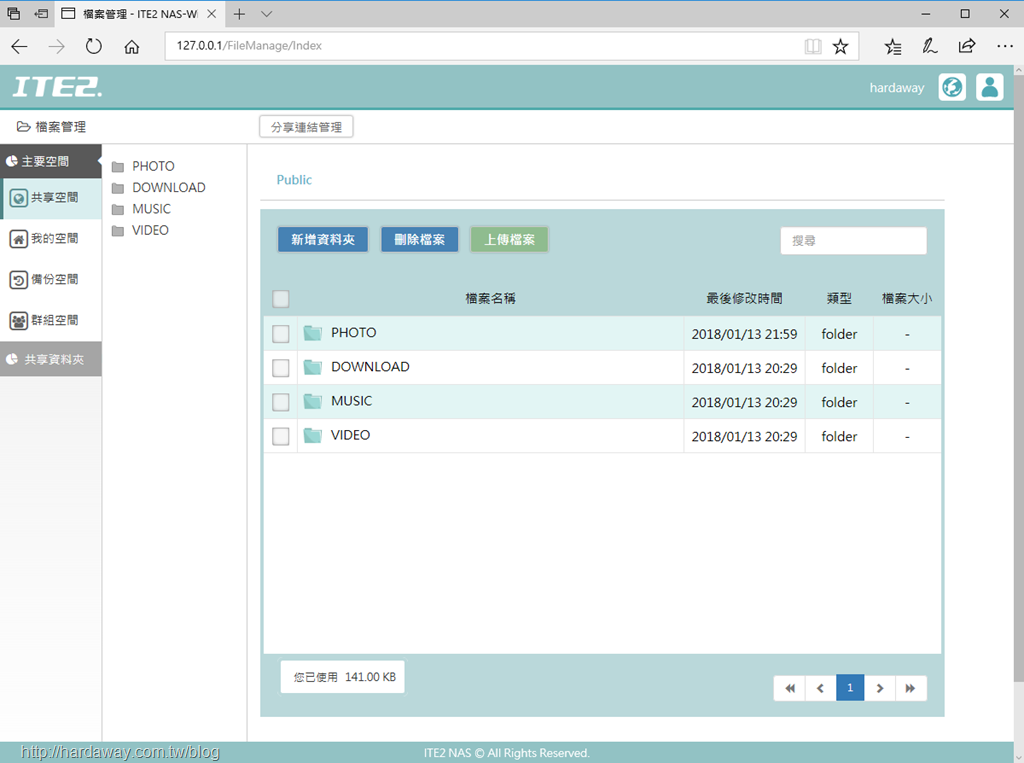1024x763 pixels.
Task: Go to first page pagination button
Action: [790, 688]
